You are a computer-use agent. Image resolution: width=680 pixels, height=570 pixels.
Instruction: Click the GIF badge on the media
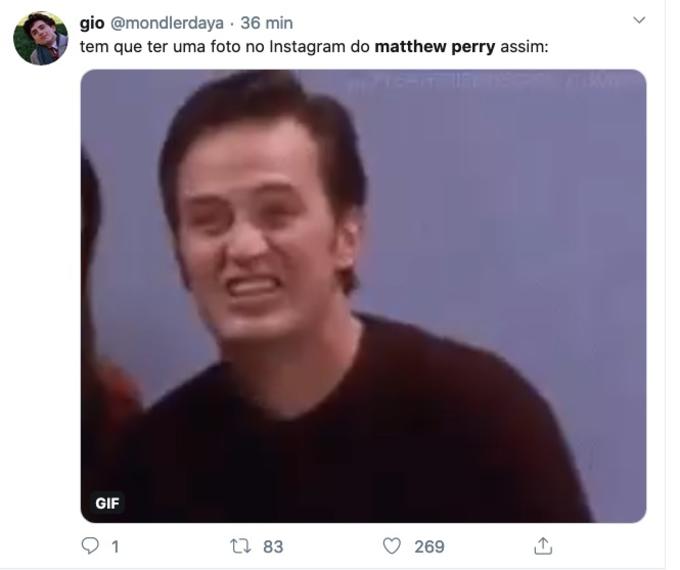[x=107, y=503]
